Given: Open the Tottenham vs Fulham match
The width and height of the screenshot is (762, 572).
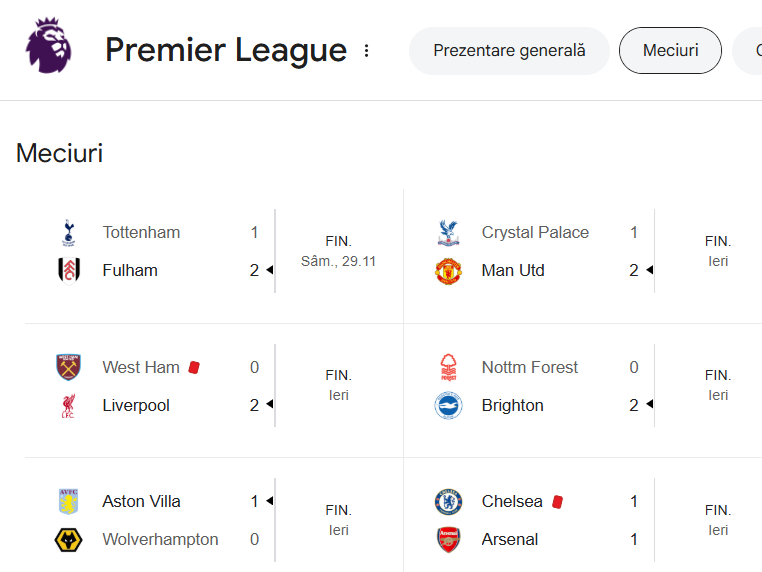Looking at the screenshot, I should [x=214, y=252].
